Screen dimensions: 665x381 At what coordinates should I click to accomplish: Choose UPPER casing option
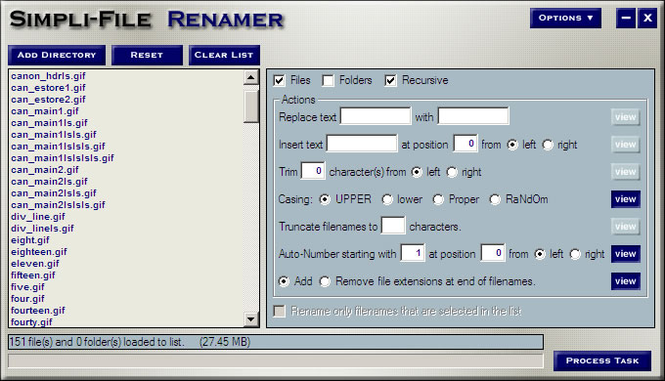tap(325, 199)
